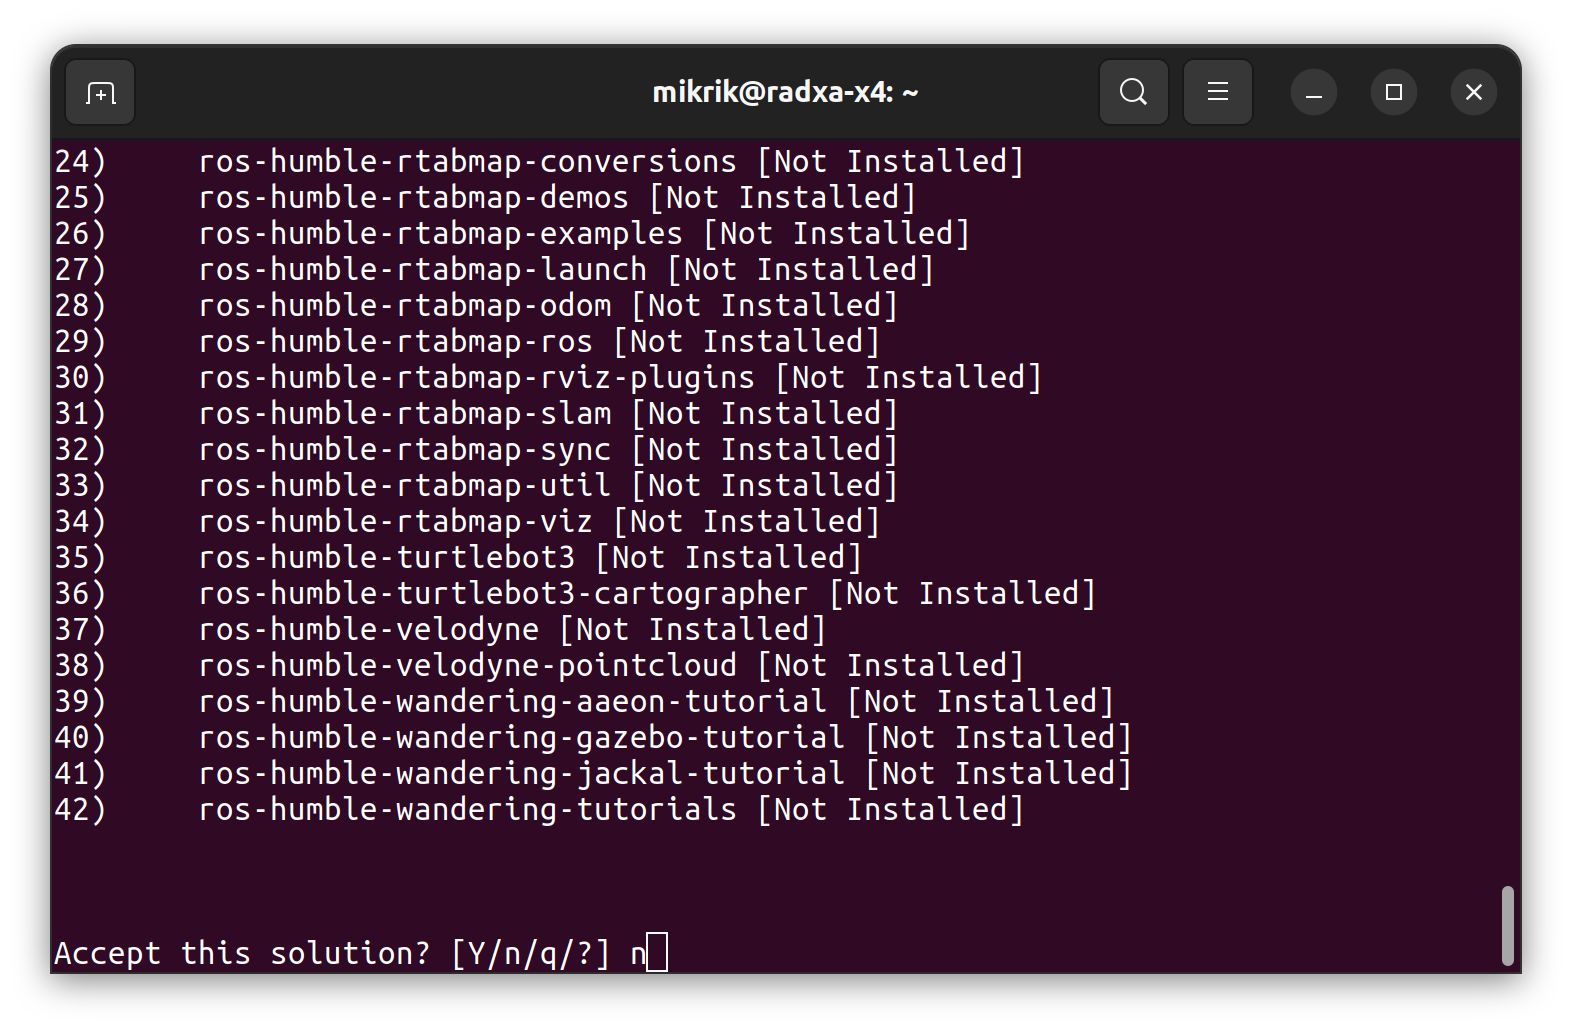
Task: Click the 'Accept this solution?' prompt line
Action: (x=240, y=953)
